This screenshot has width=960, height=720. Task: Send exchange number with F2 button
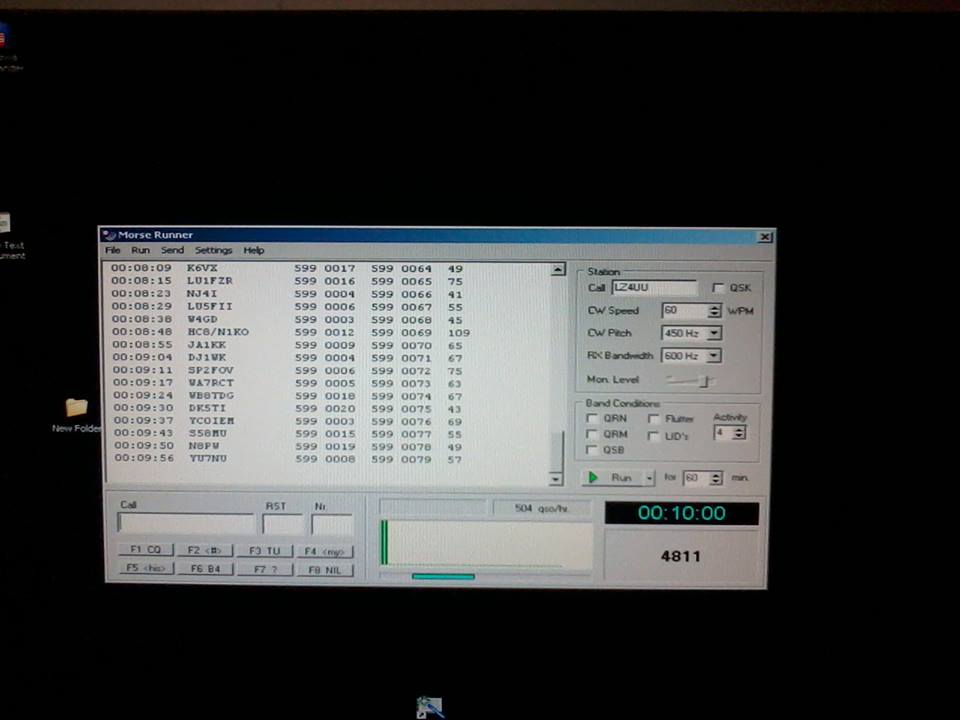[205, 550]
